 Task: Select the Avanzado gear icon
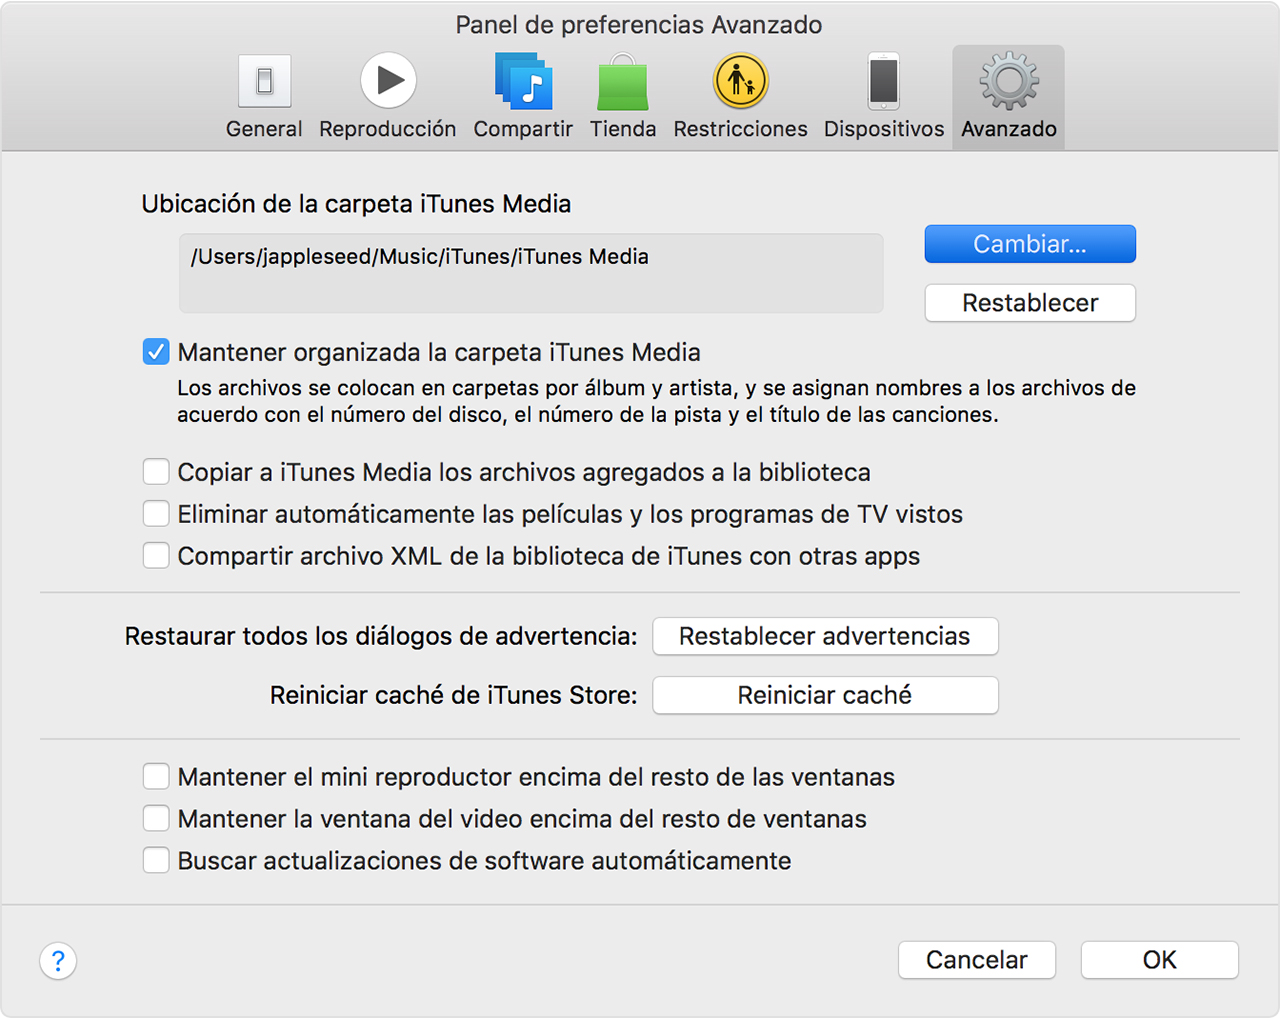[x=1008, y=81]
